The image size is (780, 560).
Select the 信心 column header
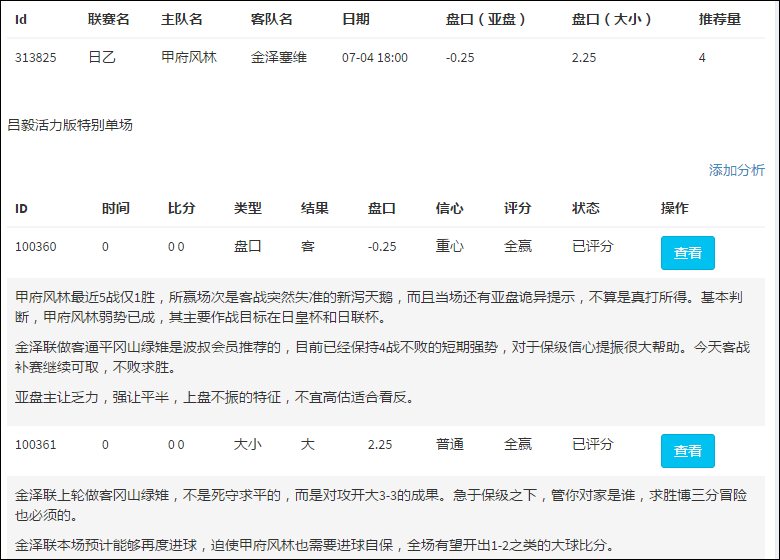click(449, 208)
